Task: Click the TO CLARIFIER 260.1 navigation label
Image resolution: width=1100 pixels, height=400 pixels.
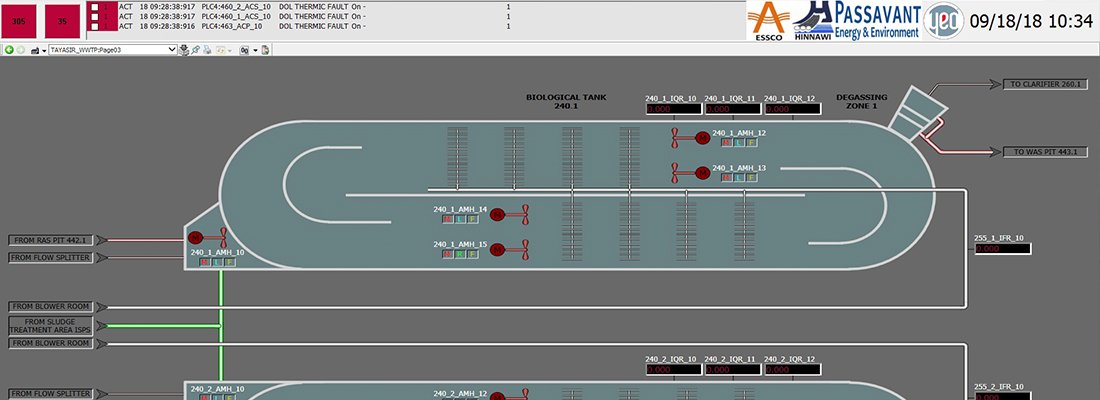Action: [1045, 85]
